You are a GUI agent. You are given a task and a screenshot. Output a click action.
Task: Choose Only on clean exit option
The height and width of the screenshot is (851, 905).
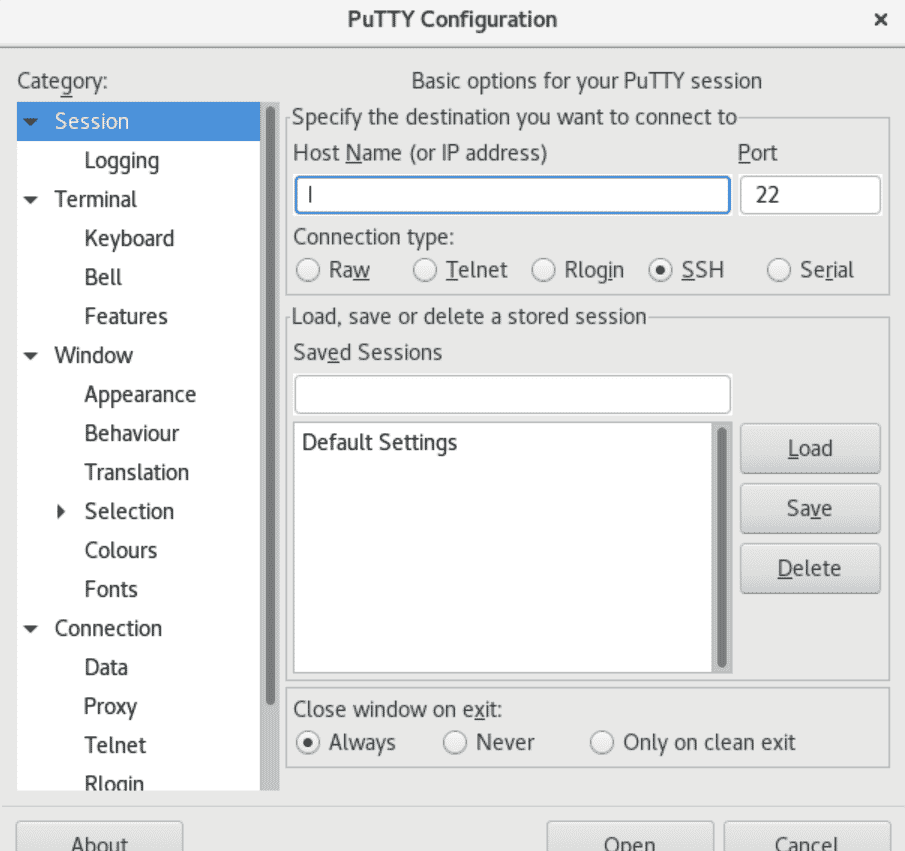coord(602,742)
